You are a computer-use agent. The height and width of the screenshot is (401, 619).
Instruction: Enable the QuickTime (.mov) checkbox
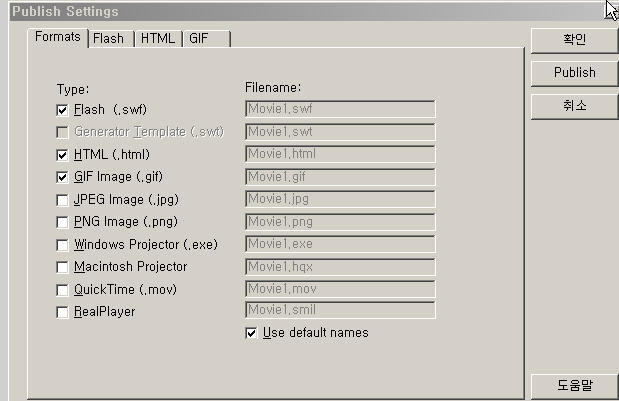62,290
